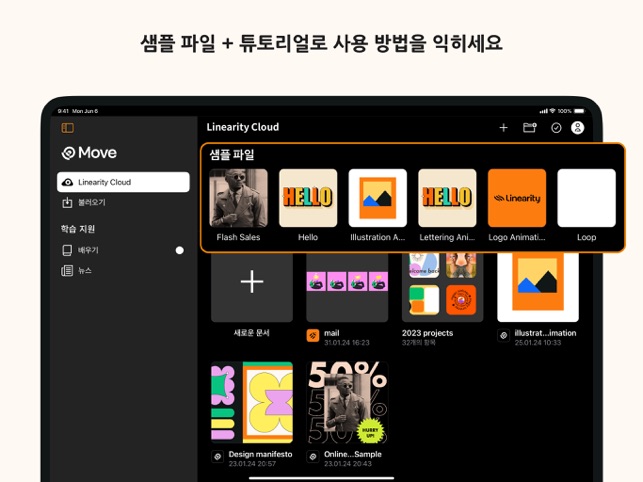643x482 pixels.
Task: Open Logo Animati... sample thumbnail
Action: (517, 198)
